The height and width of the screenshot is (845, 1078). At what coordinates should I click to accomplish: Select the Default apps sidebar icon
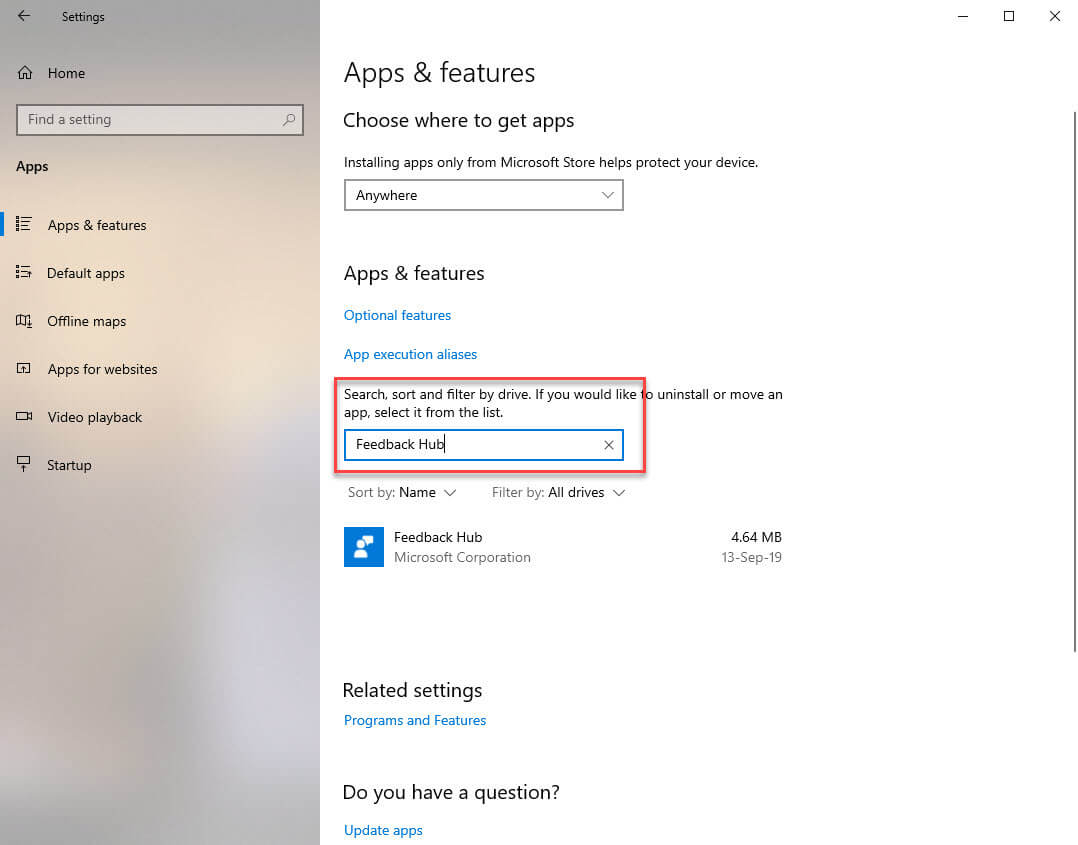pyautogui.click(x=24, y=272)
